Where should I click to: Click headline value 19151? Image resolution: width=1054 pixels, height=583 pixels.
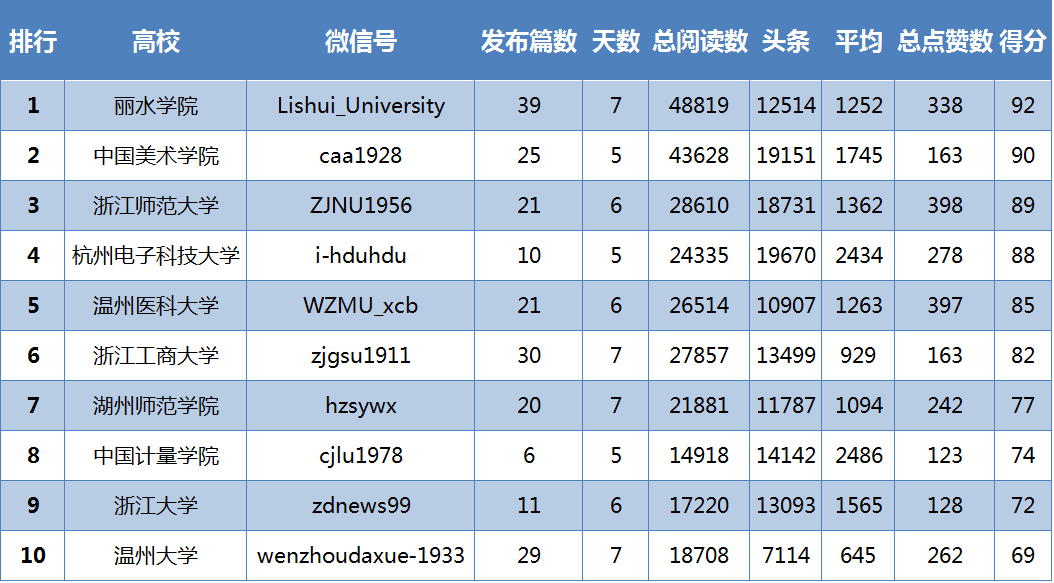pos(786,155)
